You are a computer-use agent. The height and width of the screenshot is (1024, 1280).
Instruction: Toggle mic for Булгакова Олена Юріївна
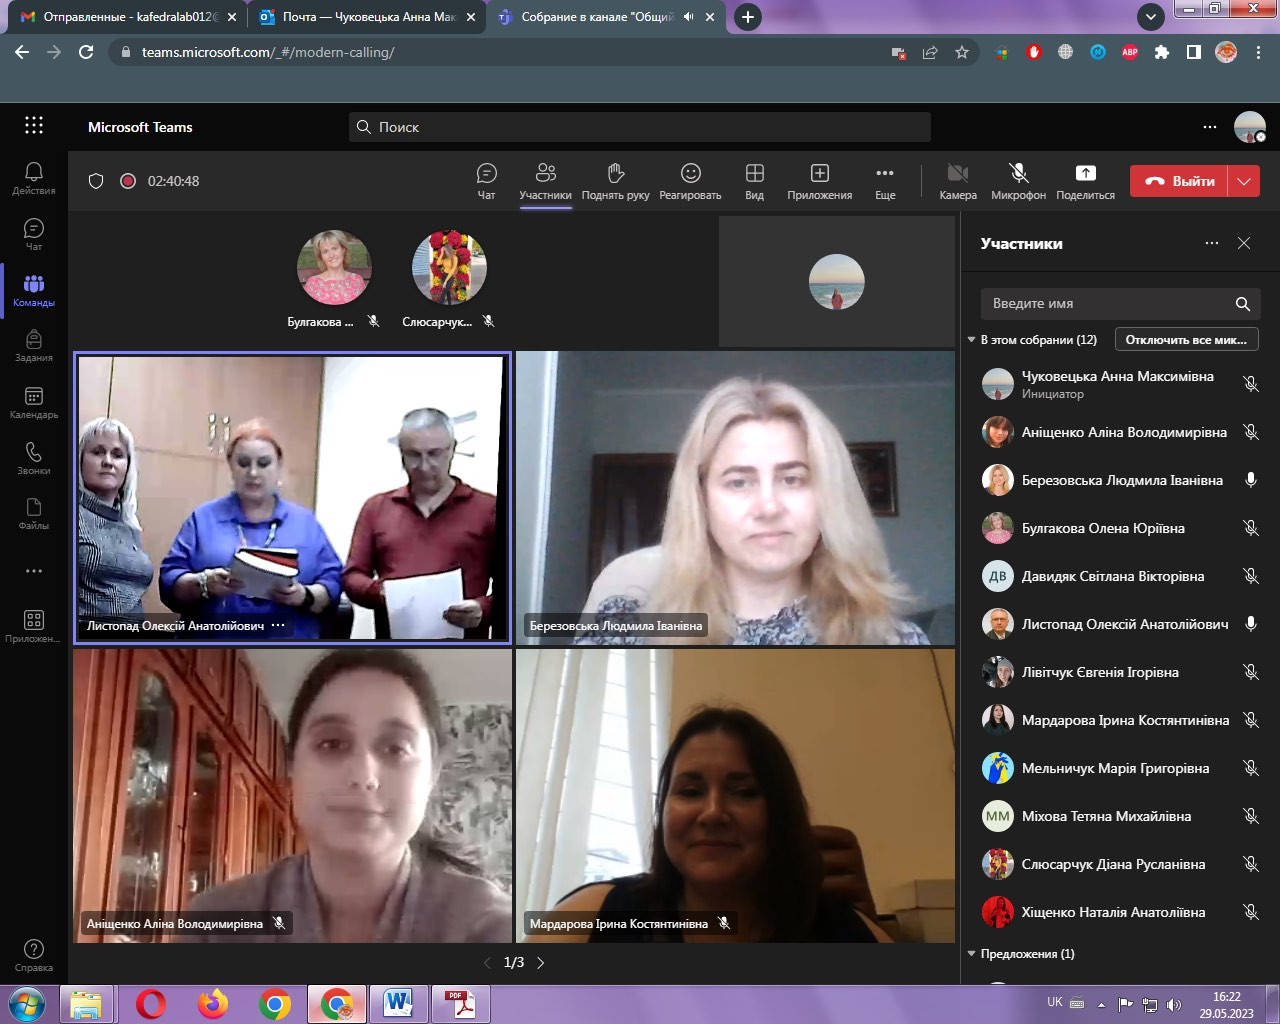pyautogui.click(x=1250, y=528)
